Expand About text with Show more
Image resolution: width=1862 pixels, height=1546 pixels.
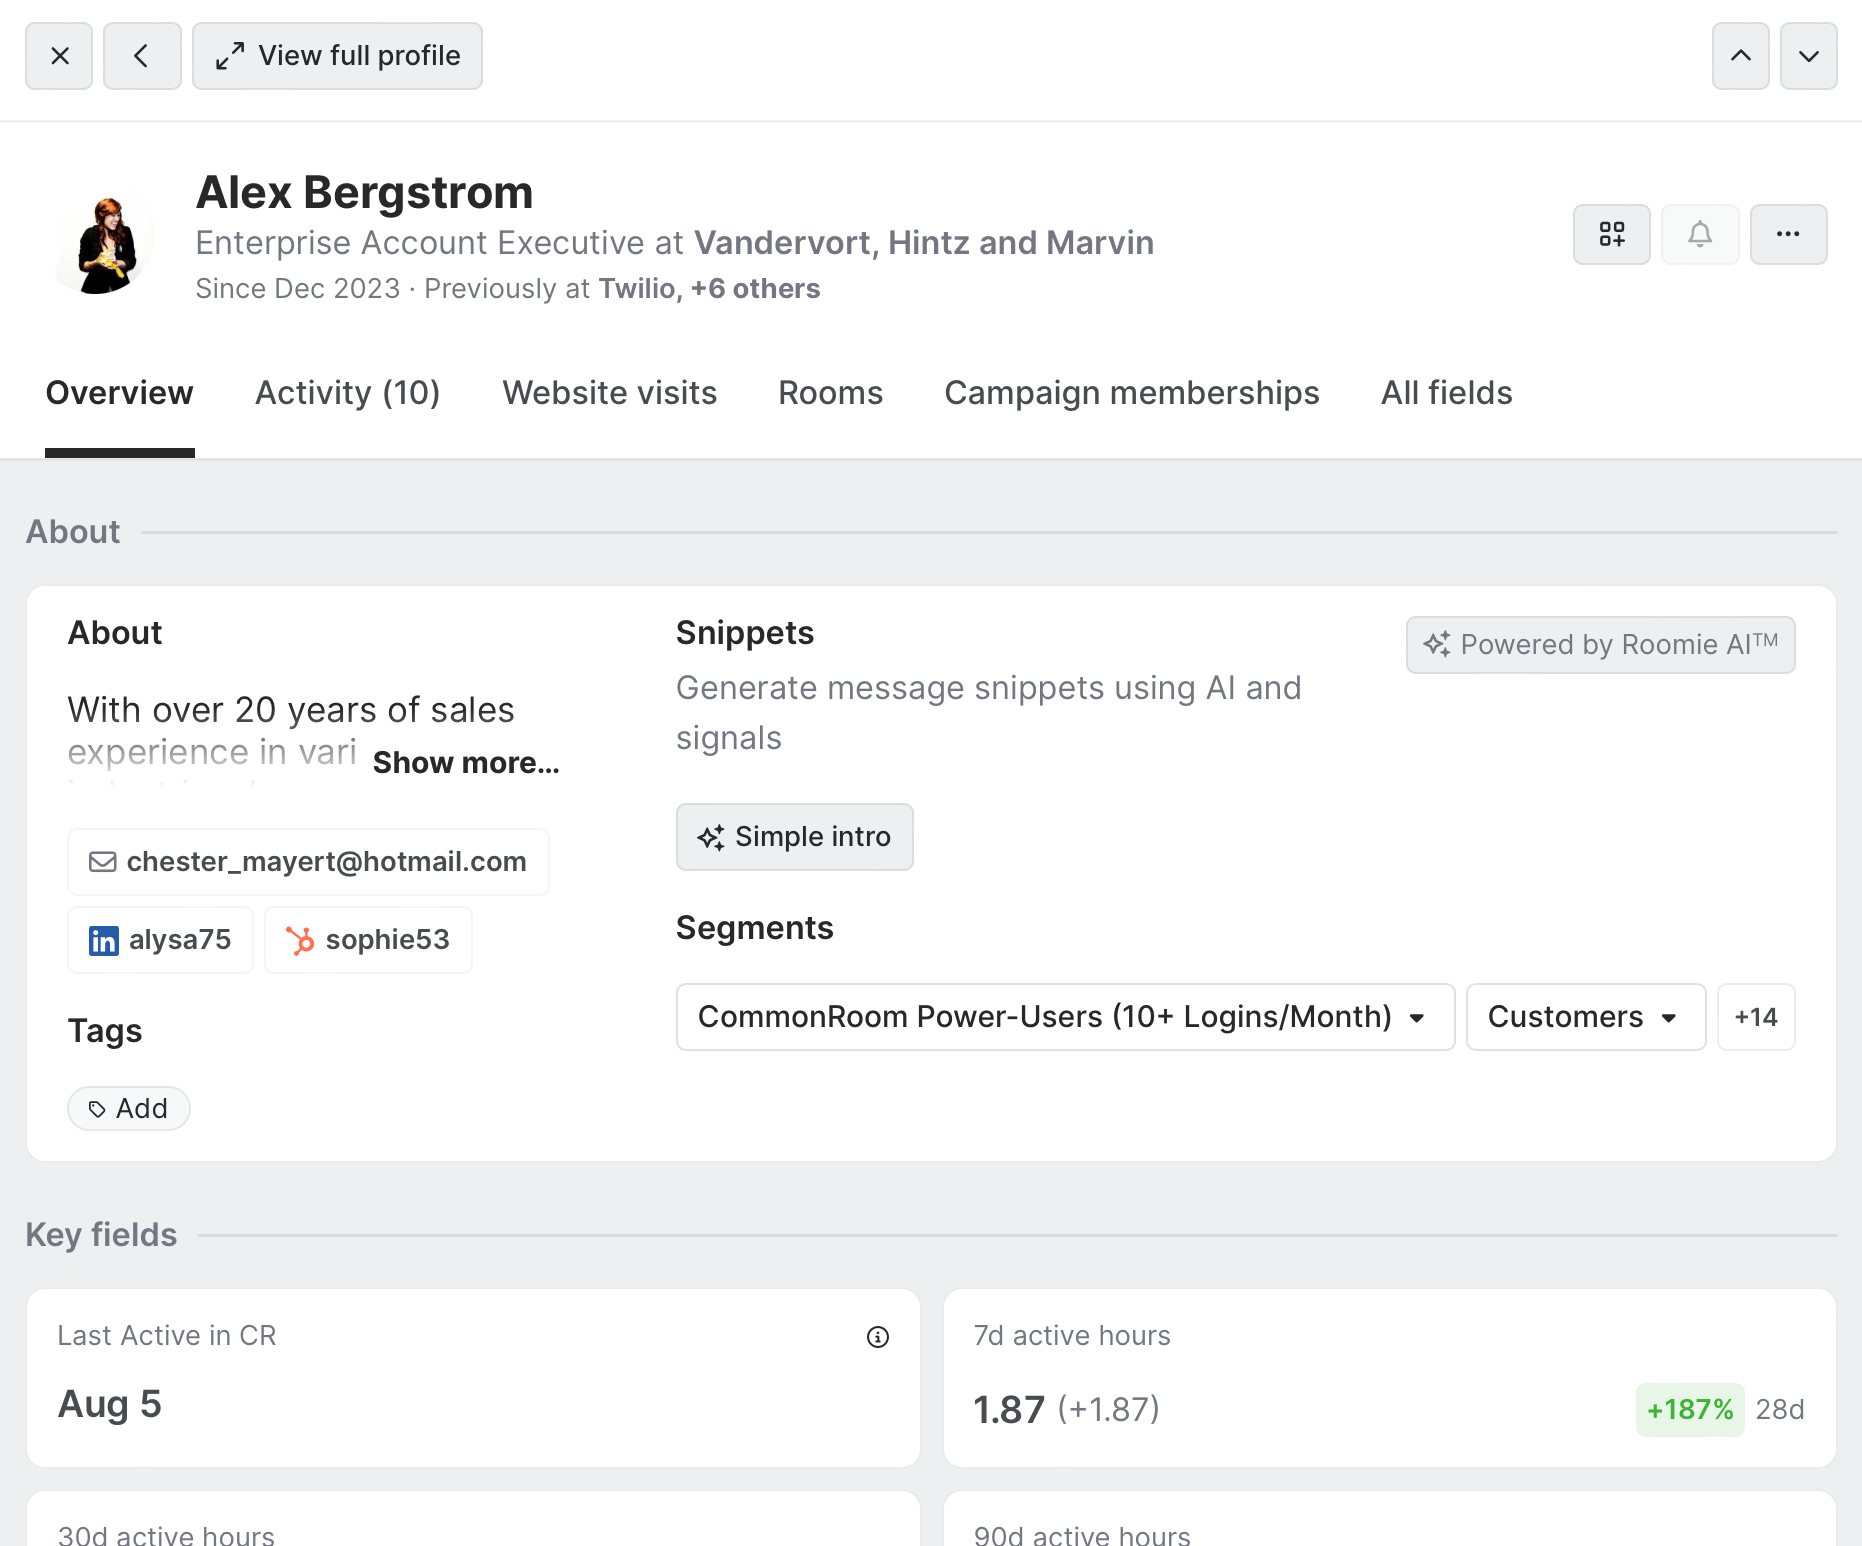(x=465, y=763)
